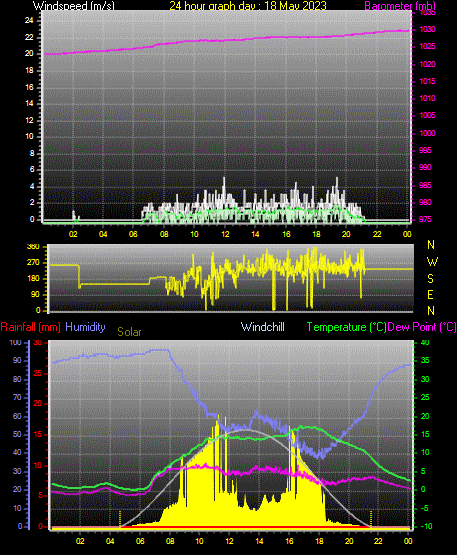Click the S compass letter
The image size is (457, 555).
click(x=430, y=279)
